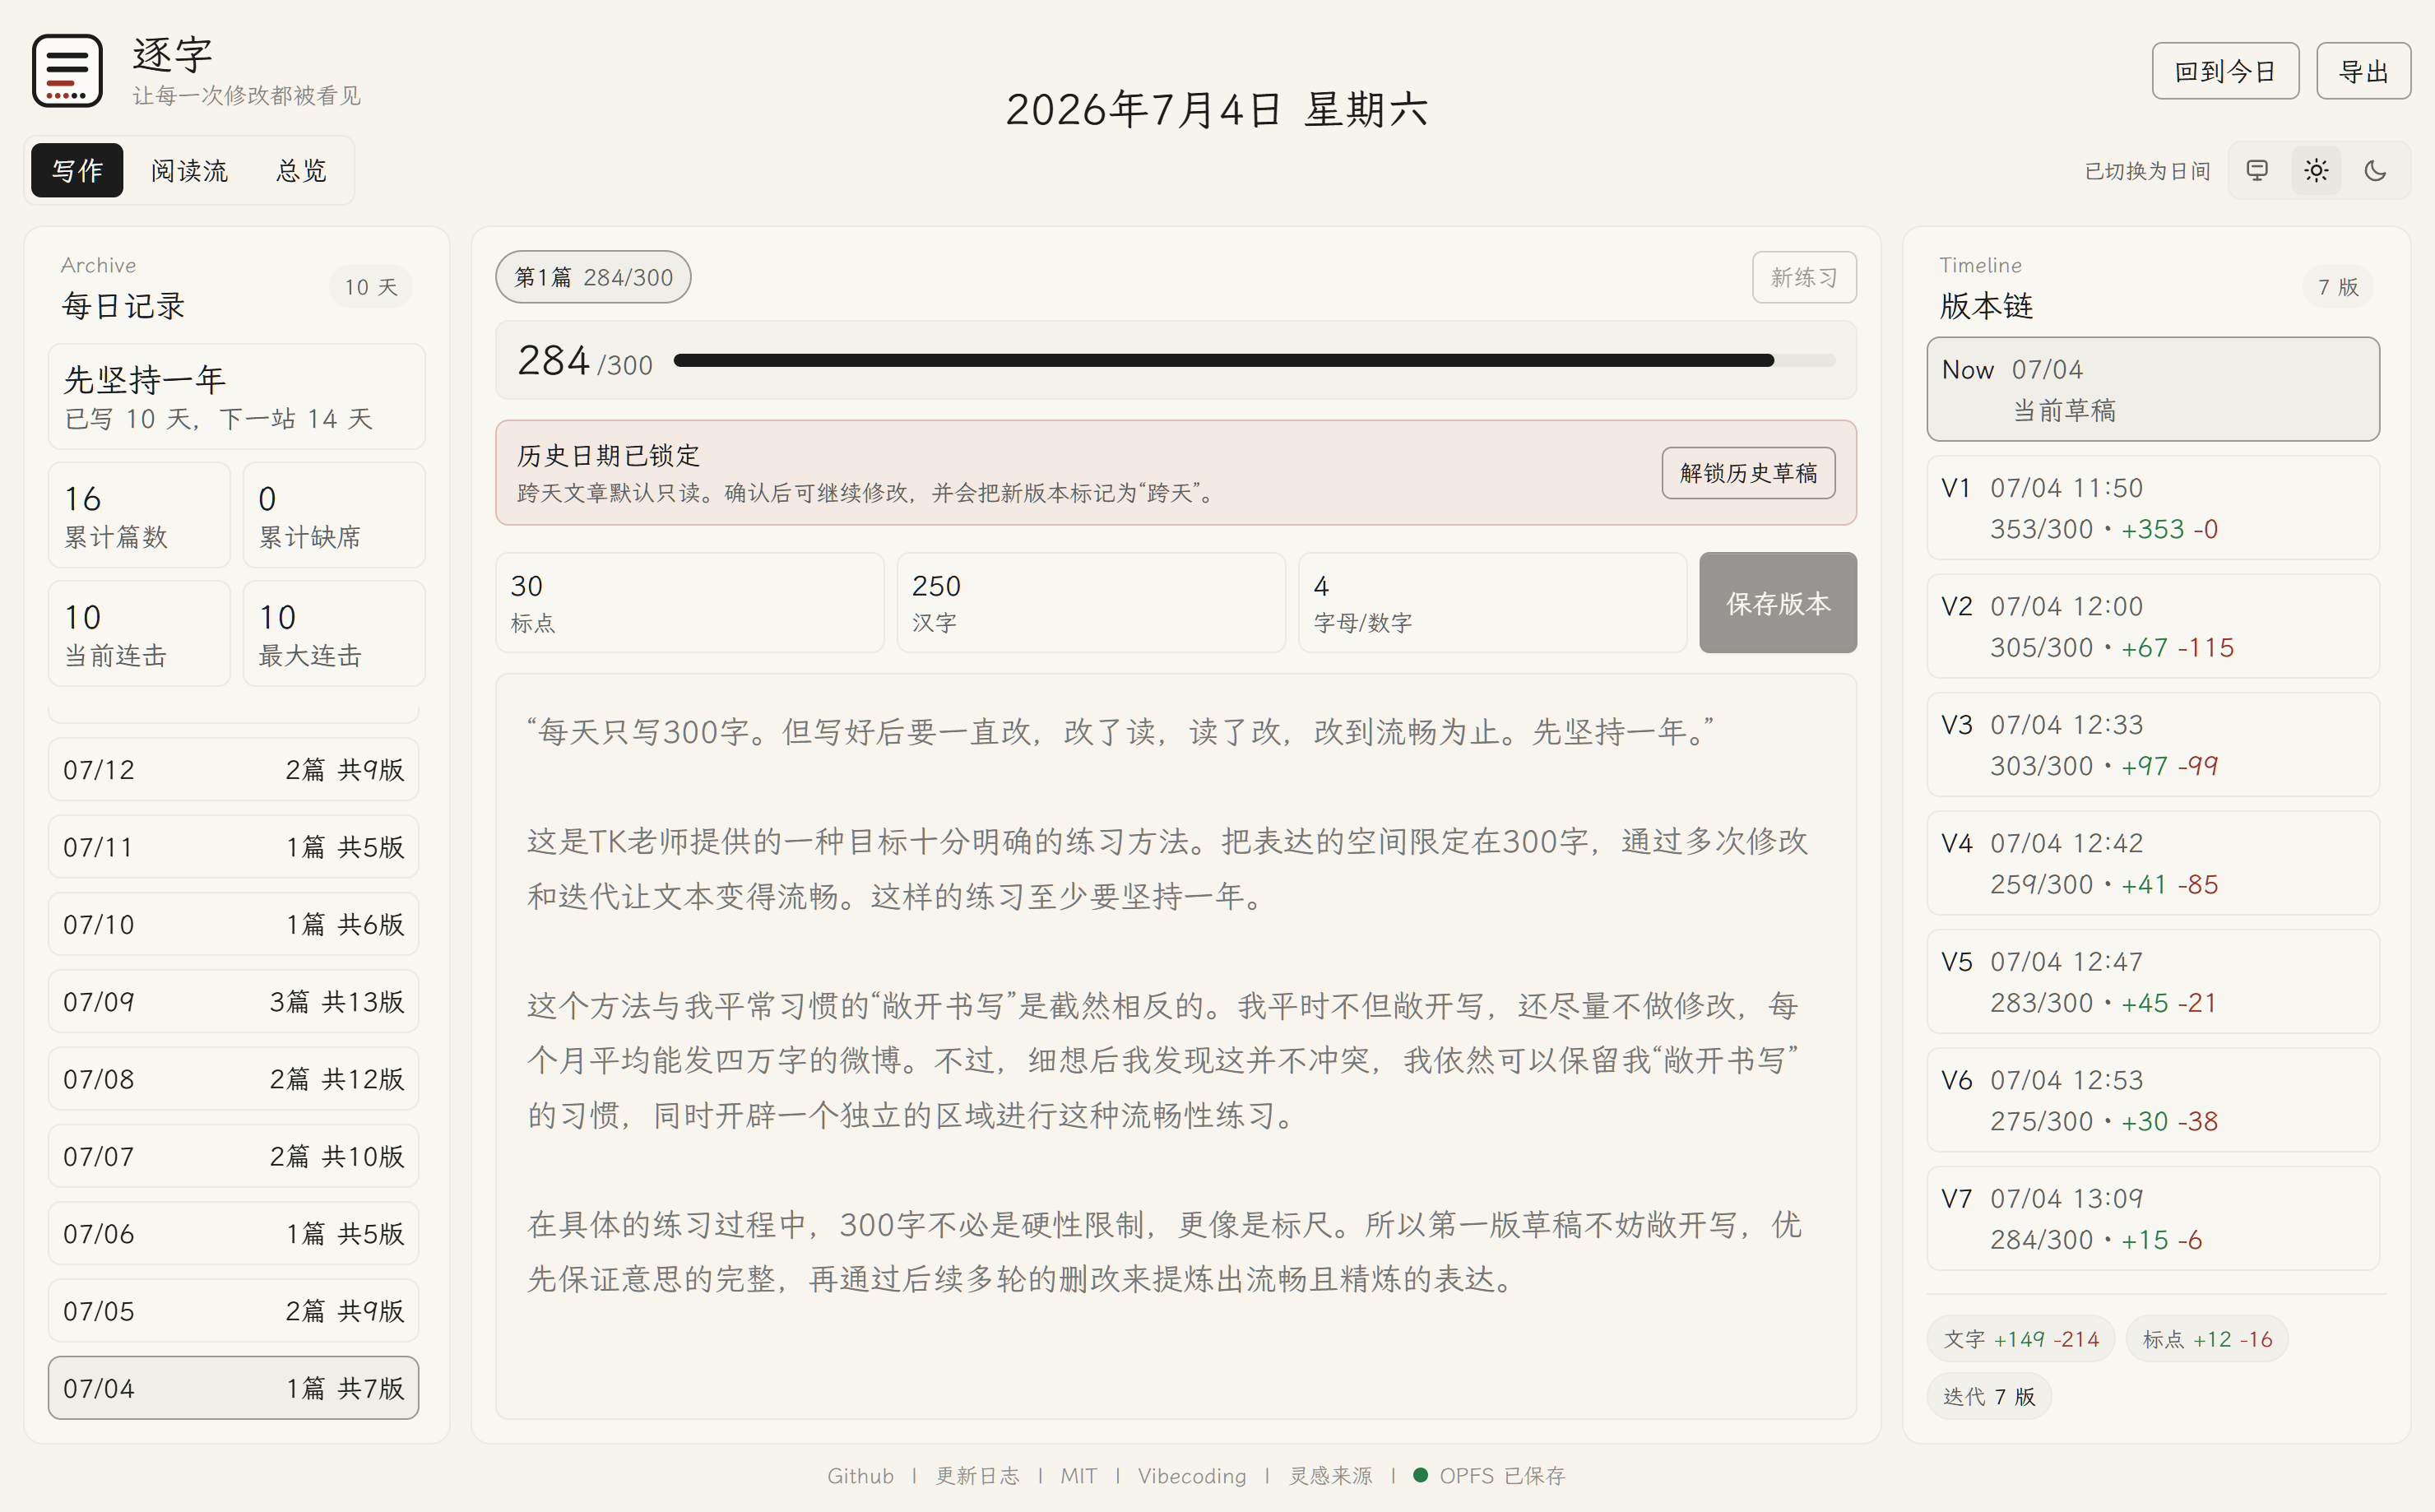Open the 更新日志 footer link
Screen dimensions: 2435x1512
tap(977, 1476)
